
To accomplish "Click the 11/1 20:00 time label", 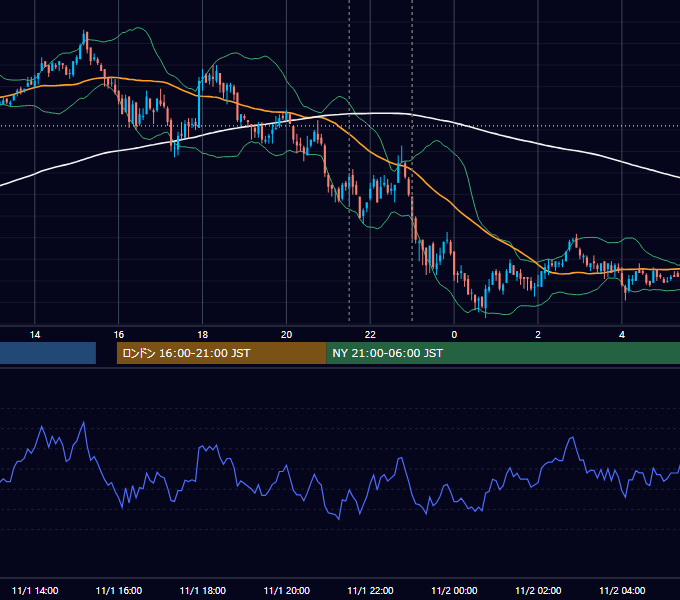I will pos(287,590).
